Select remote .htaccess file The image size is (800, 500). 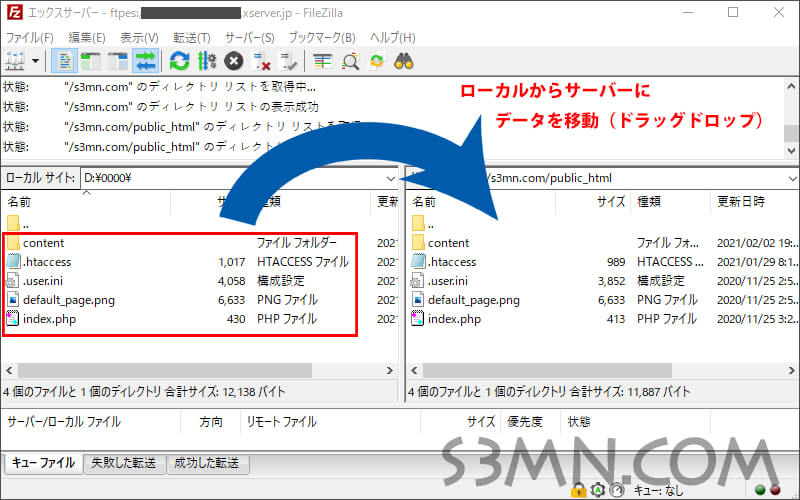click(x=444, y=262)
